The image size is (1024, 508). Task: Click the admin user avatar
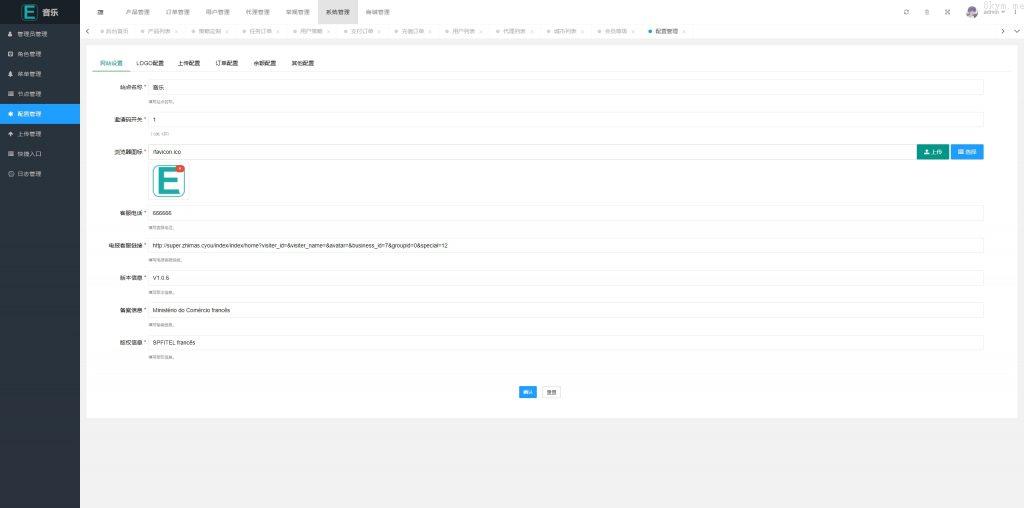point(972,12)
